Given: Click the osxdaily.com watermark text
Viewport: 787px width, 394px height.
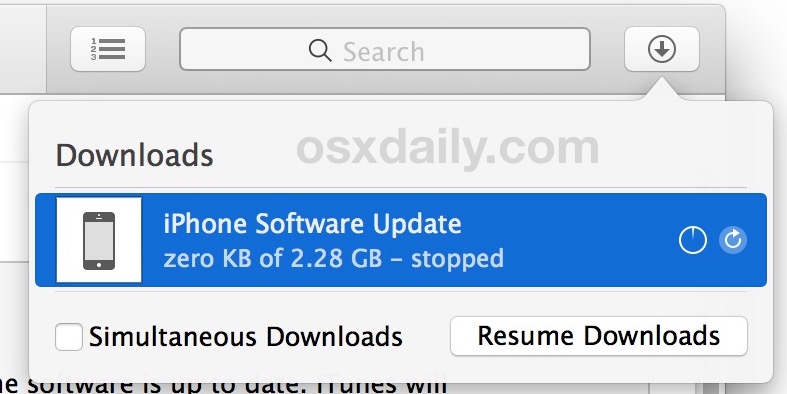Looking at the screenshot, I should 448,147.
